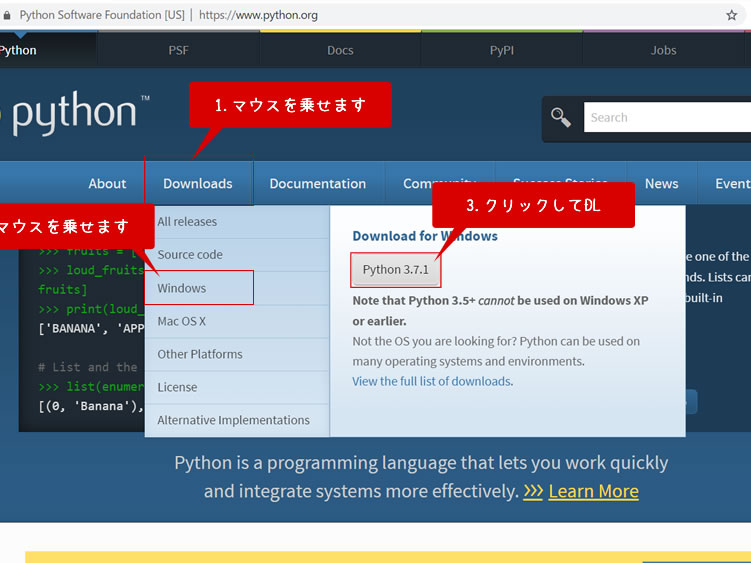
Task: Click the search magnifying glass icon
Action: point(561,118)
